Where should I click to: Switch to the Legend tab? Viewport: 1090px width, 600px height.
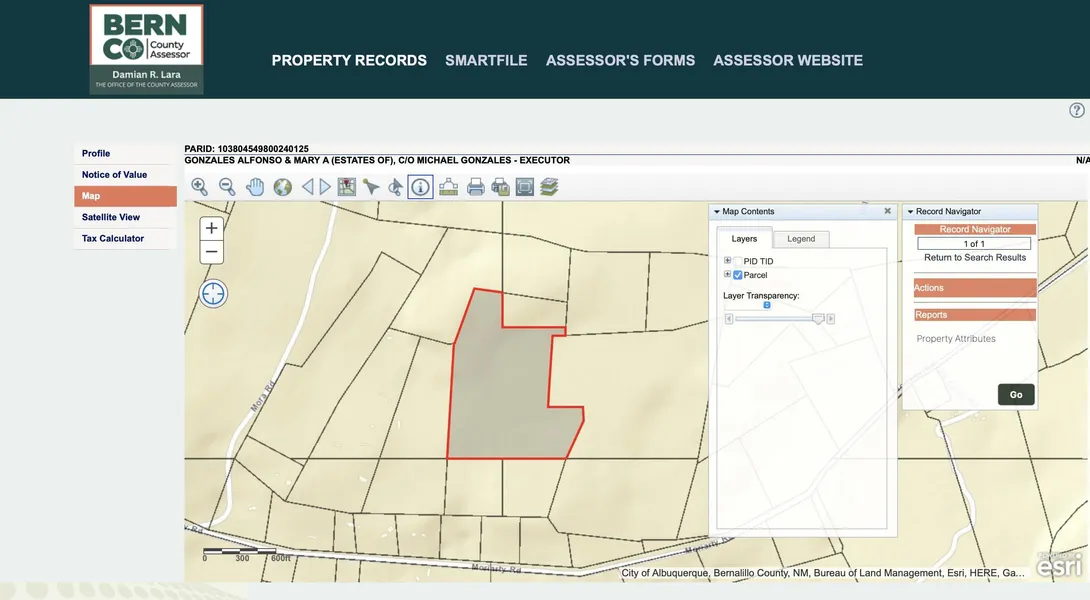801,239
